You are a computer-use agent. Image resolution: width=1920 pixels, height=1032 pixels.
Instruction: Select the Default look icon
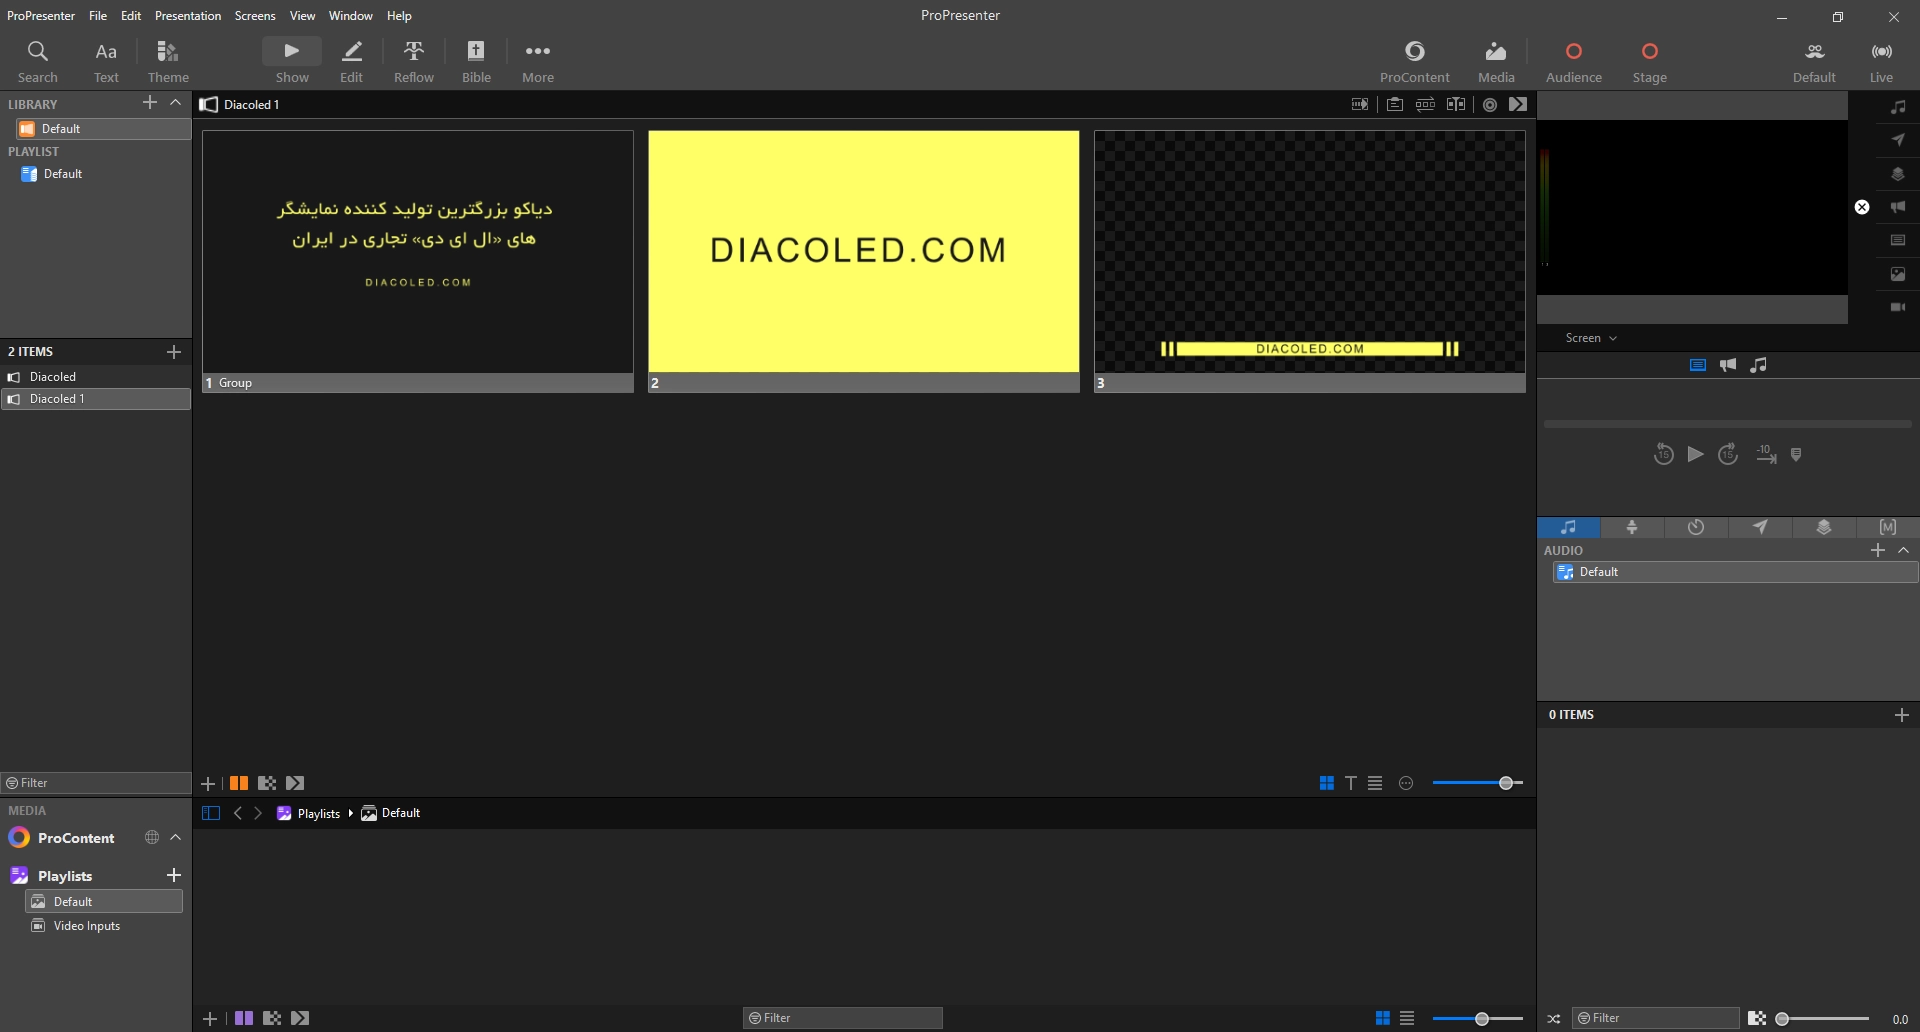[1814, 62]
